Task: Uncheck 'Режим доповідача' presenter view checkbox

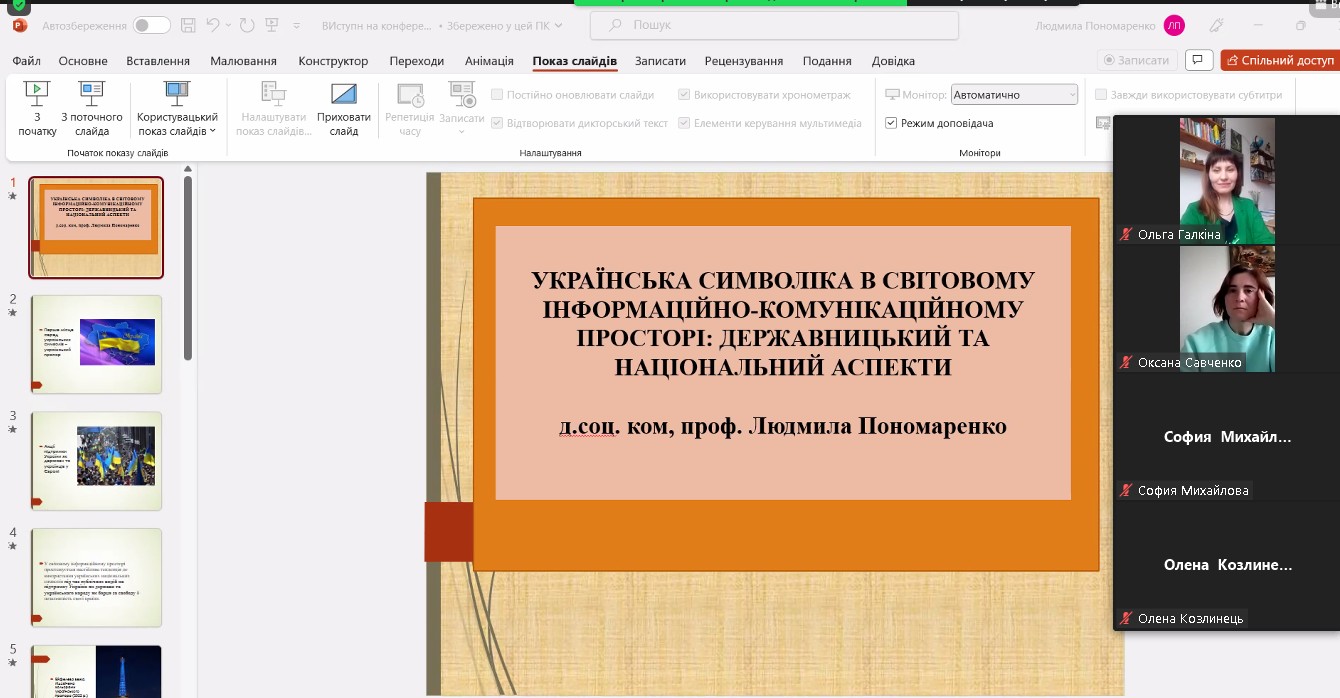Action: point(891,123)
